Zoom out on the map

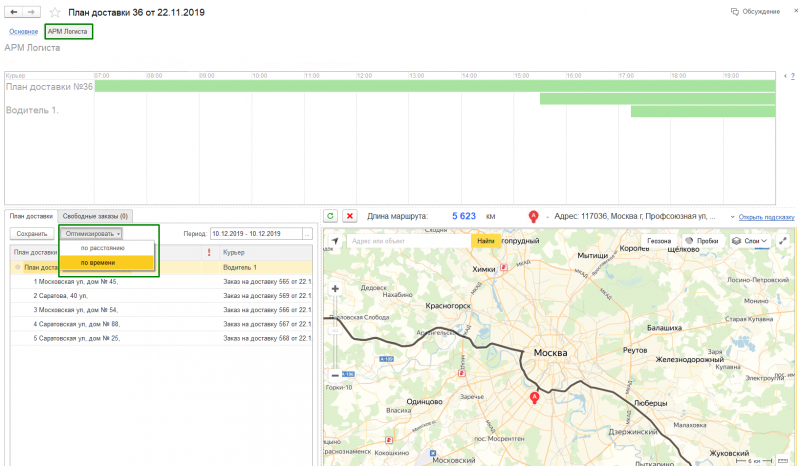pyautogui.click(x=334, y=375)
